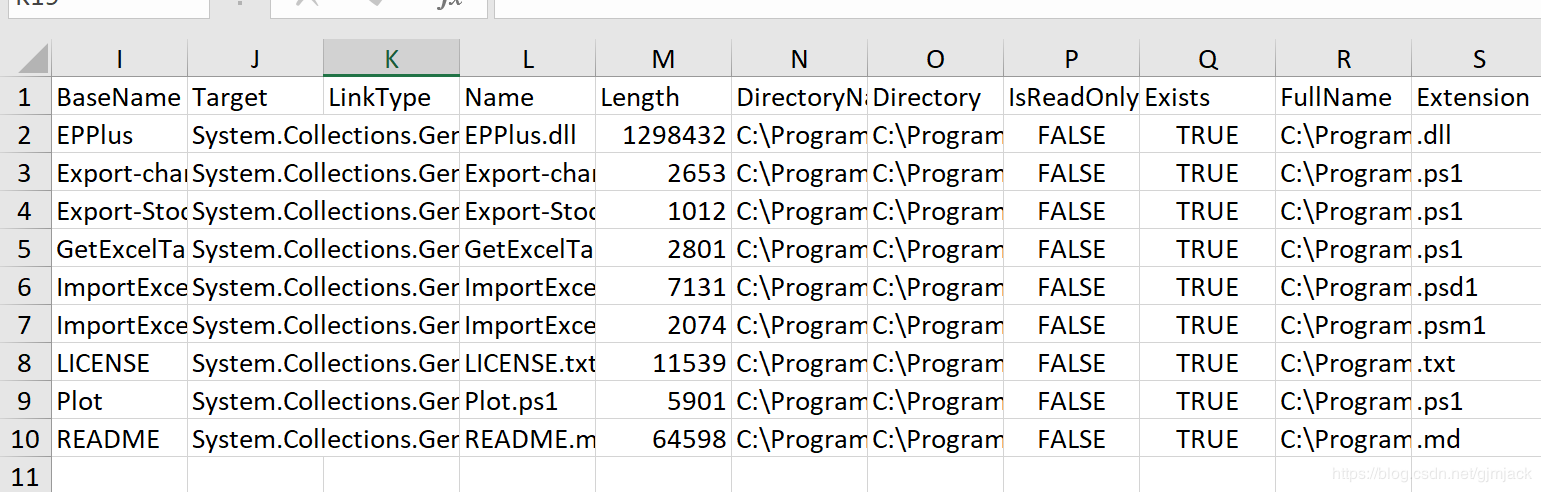Image resolution: width=1541 pixels, height=492 pixels.
Task: Click inside the formula bar input
Action: pyautogui.click(x=1000, y=6)
